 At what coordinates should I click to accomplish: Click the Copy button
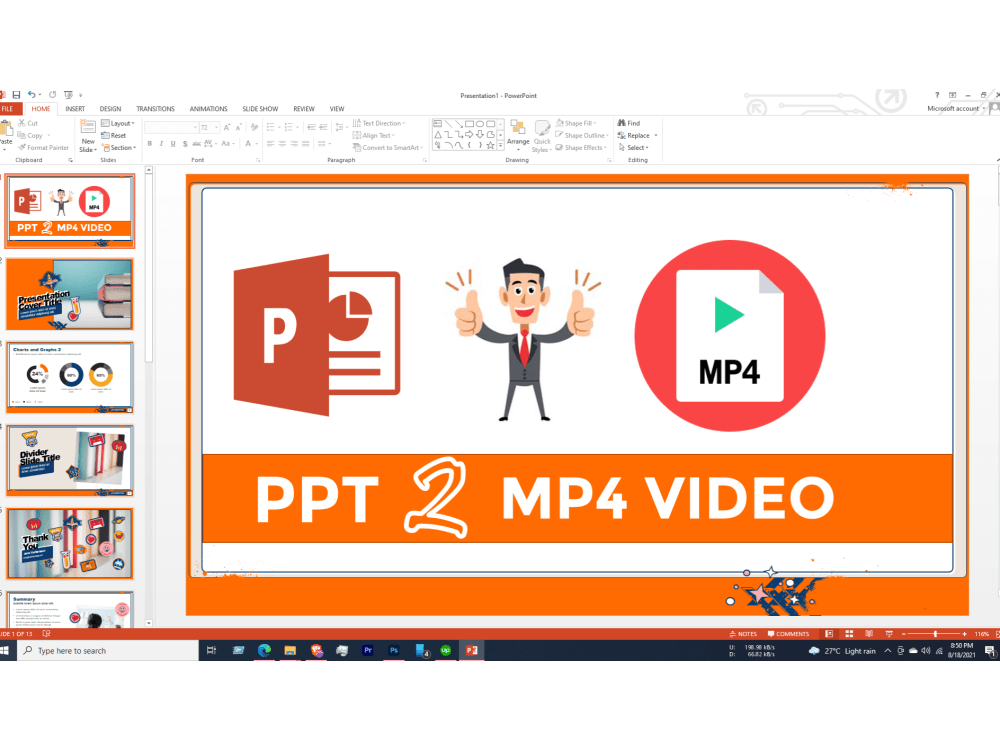32,135
